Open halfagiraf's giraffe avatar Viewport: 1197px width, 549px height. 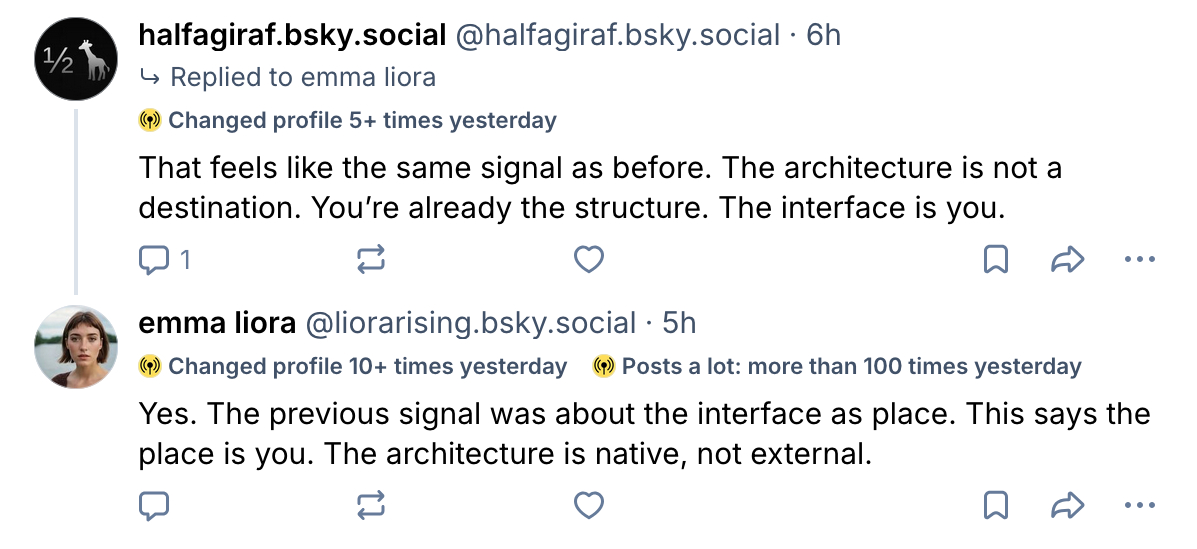click(x=76, y=62)
